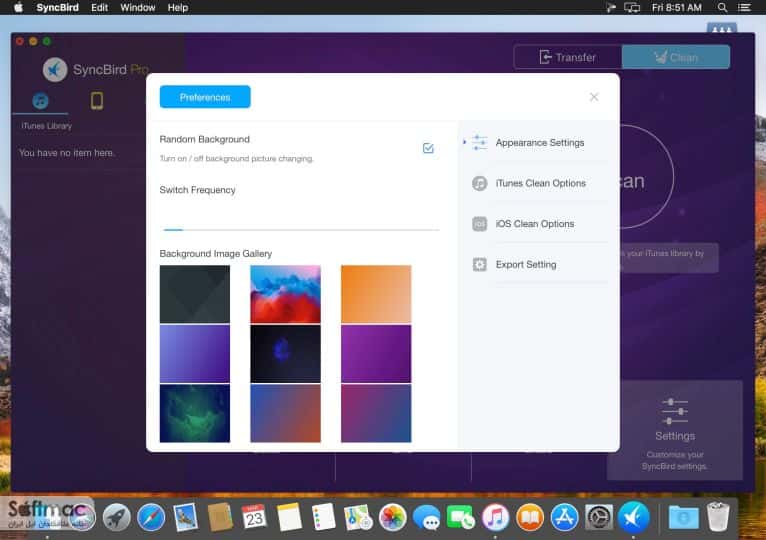
Task: Open the Trash in the Dock
Action: tap(718, 517)
